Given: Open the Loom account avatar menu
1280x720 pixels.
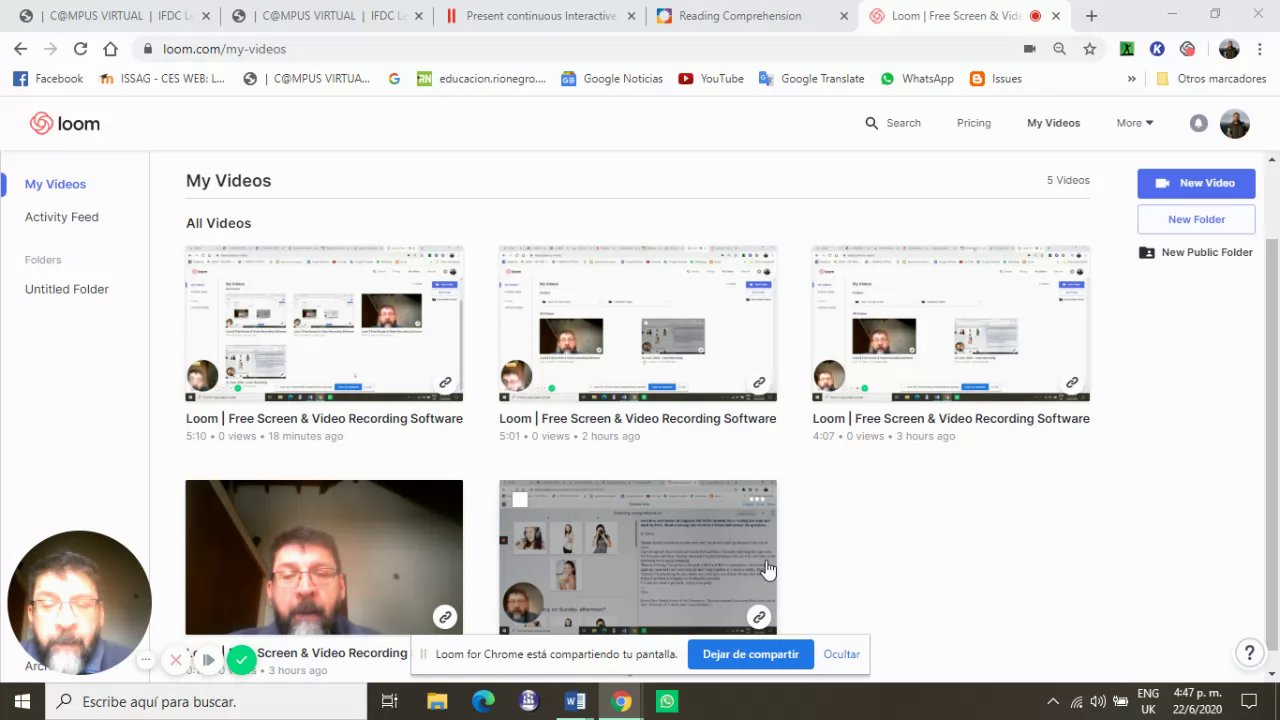Looking at the screenshot, I should point(1235,123).
